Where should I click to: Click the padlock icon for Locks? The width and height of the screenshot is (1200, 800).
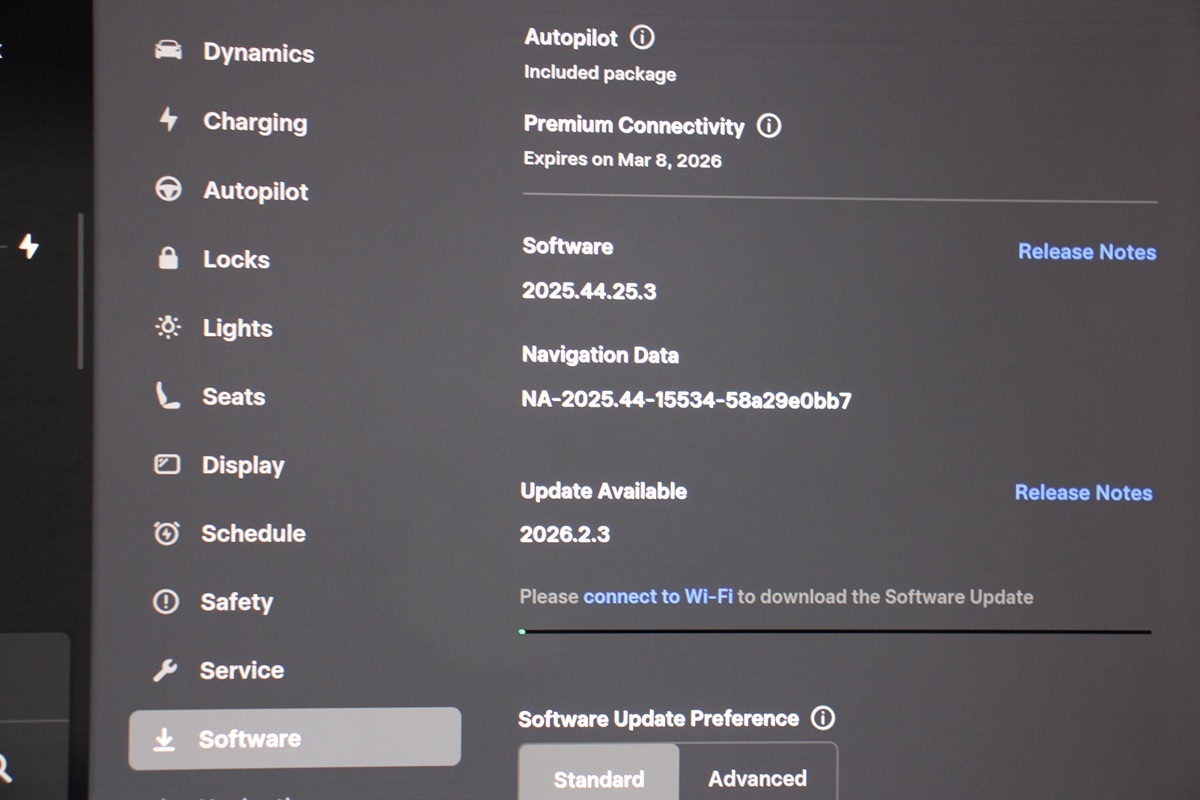(168, 258)
